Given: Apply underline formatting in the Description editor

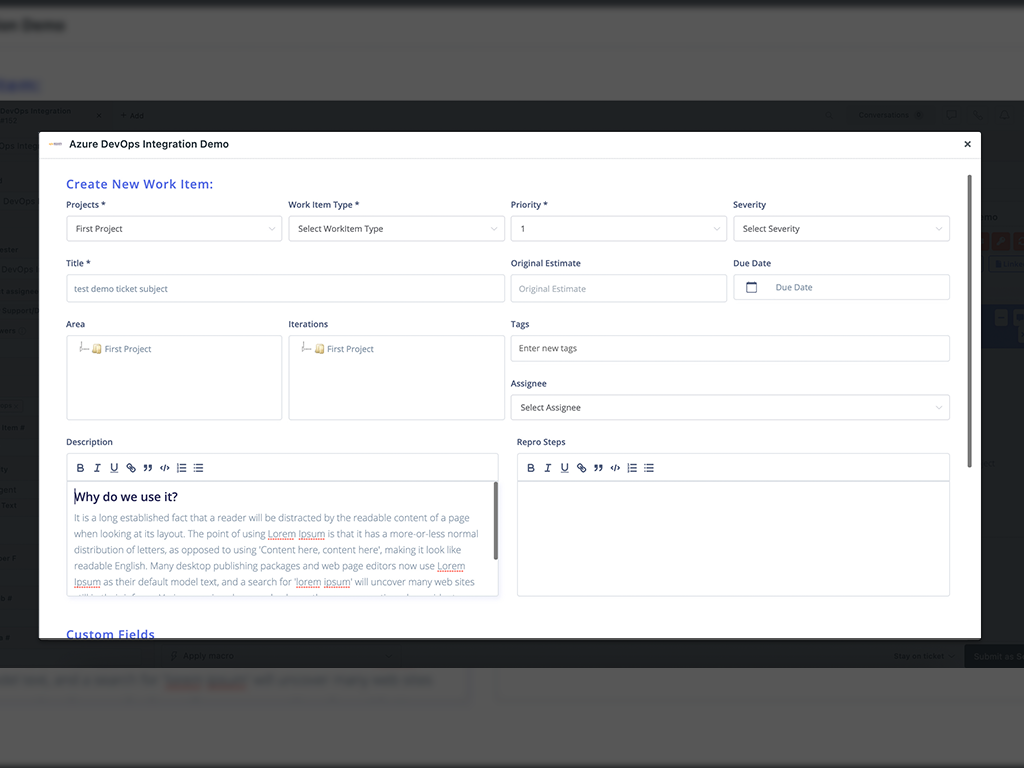Looking at the screenshot, I should click(x=114, y=467).
